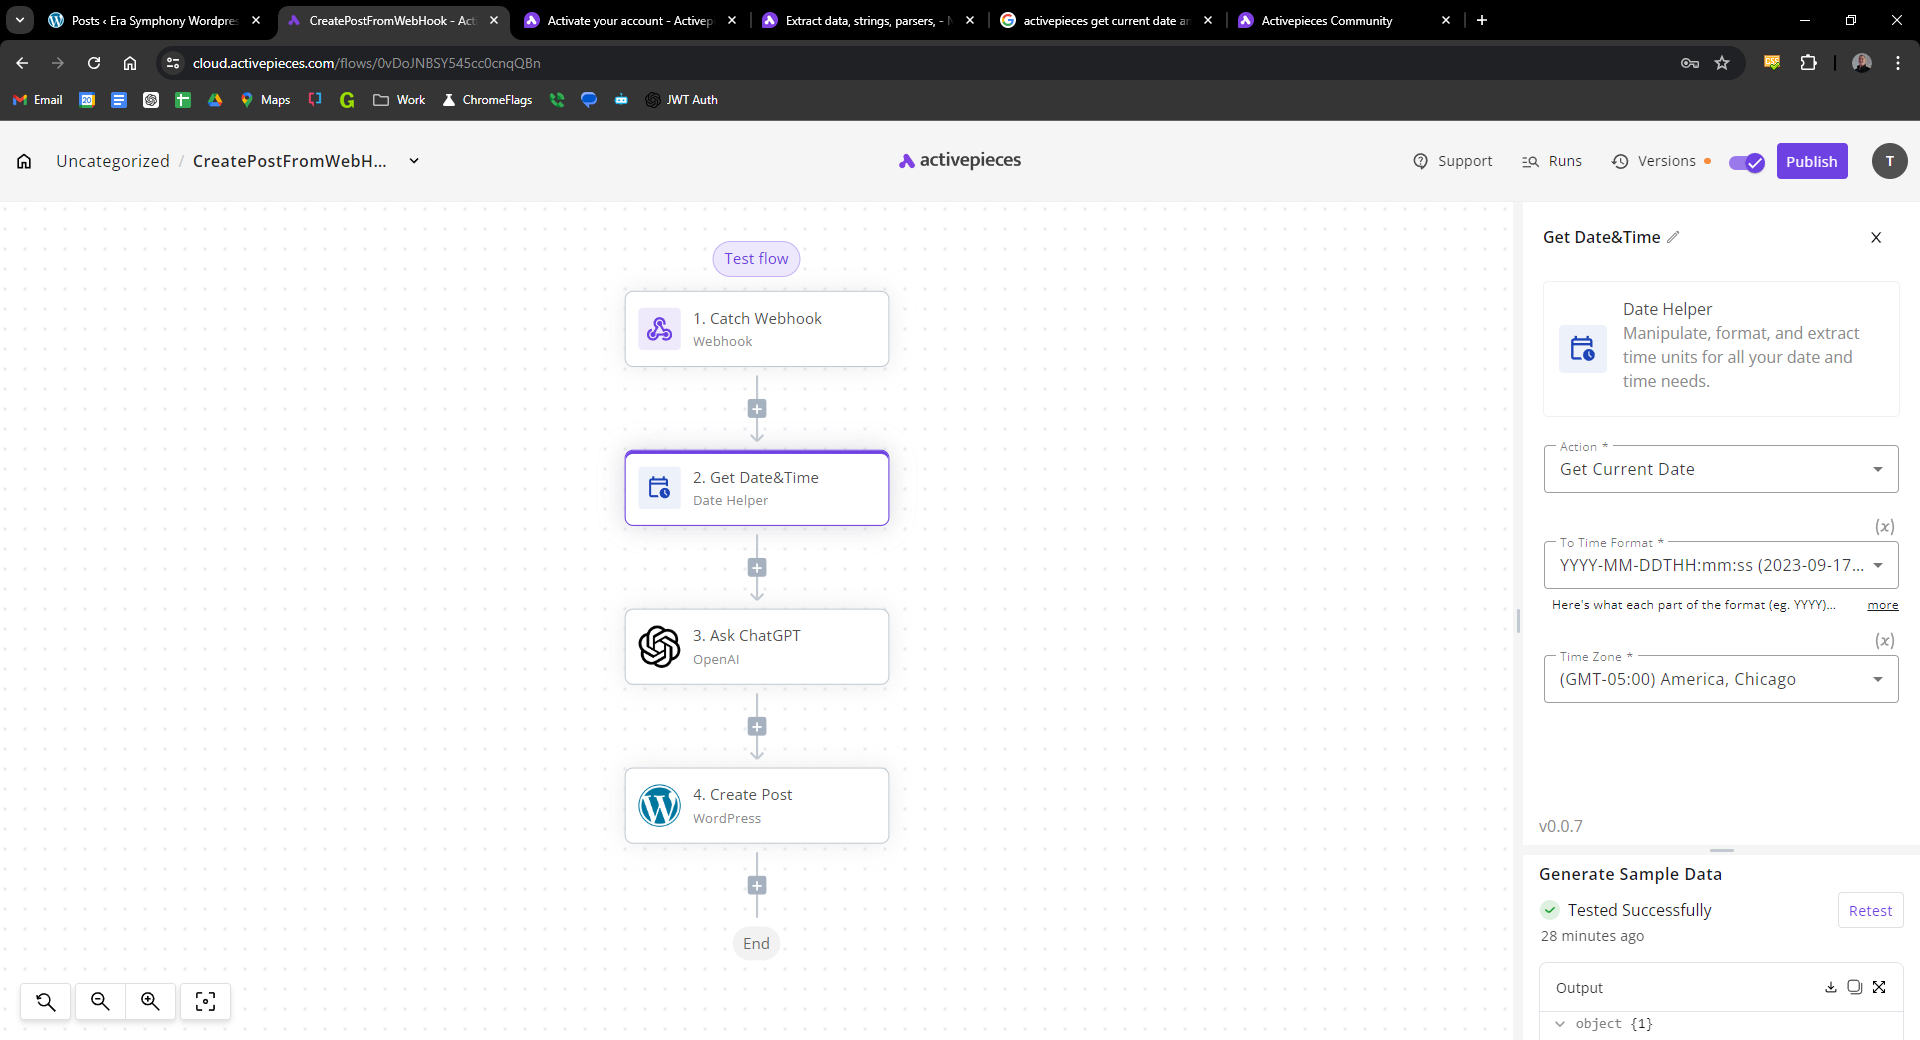Switch to Posts Era Symphony WordPress tab
Screen dimensions: 1920x1040
[x=155, y=20]
